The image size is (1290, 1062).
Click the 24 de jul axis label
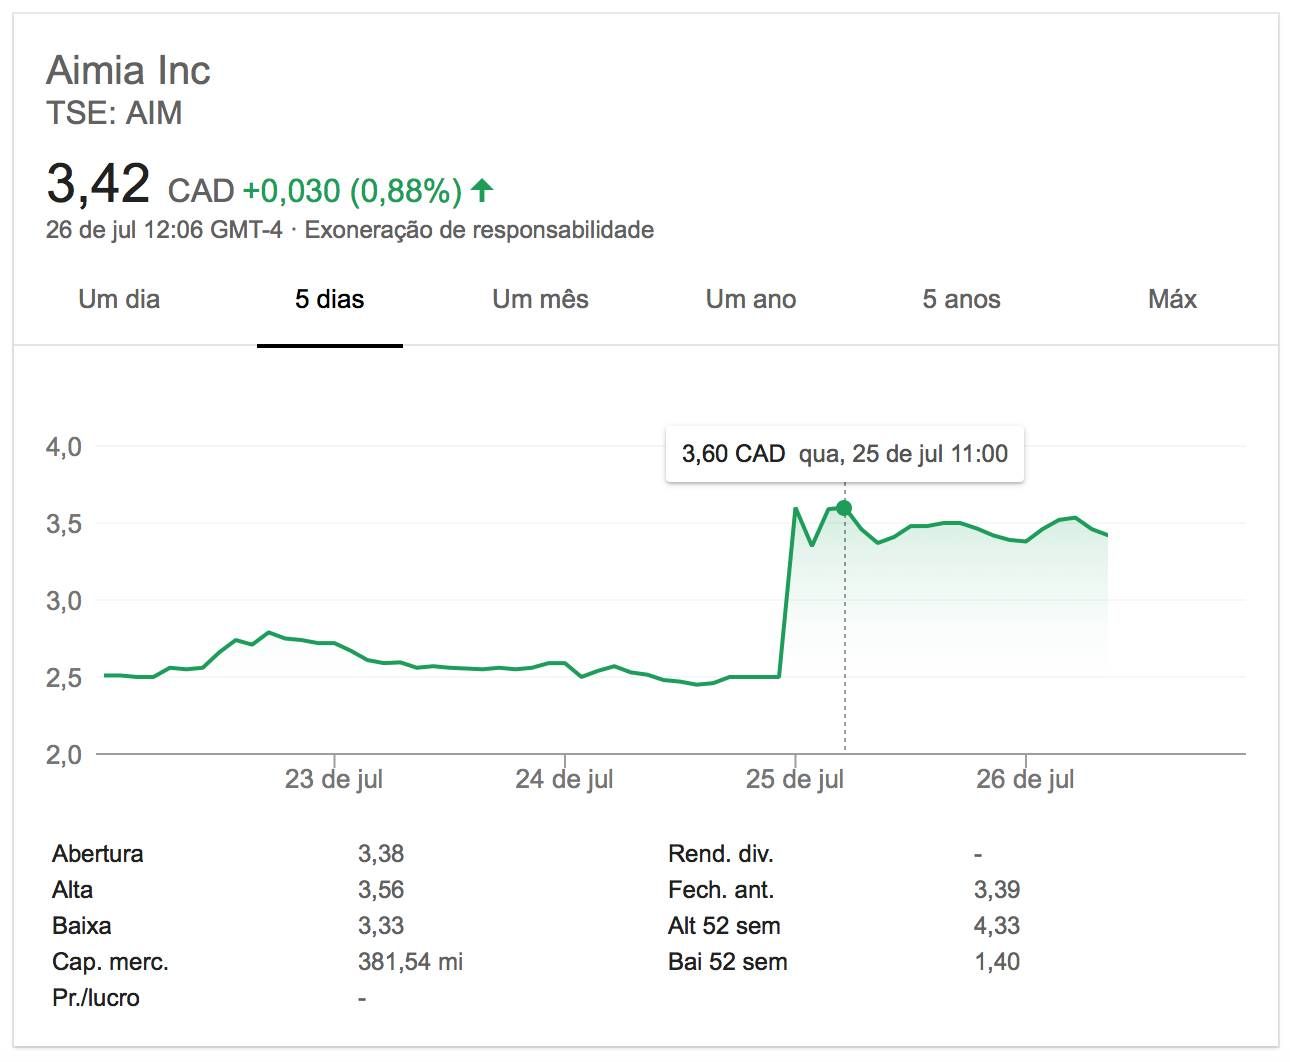pyautogui.click(x=564, y=779)
